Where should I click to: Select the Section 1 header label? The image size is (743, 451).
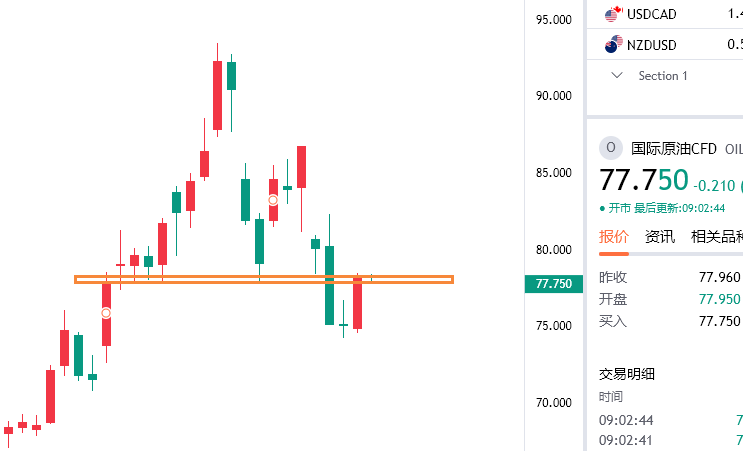[x=662, y=76]
